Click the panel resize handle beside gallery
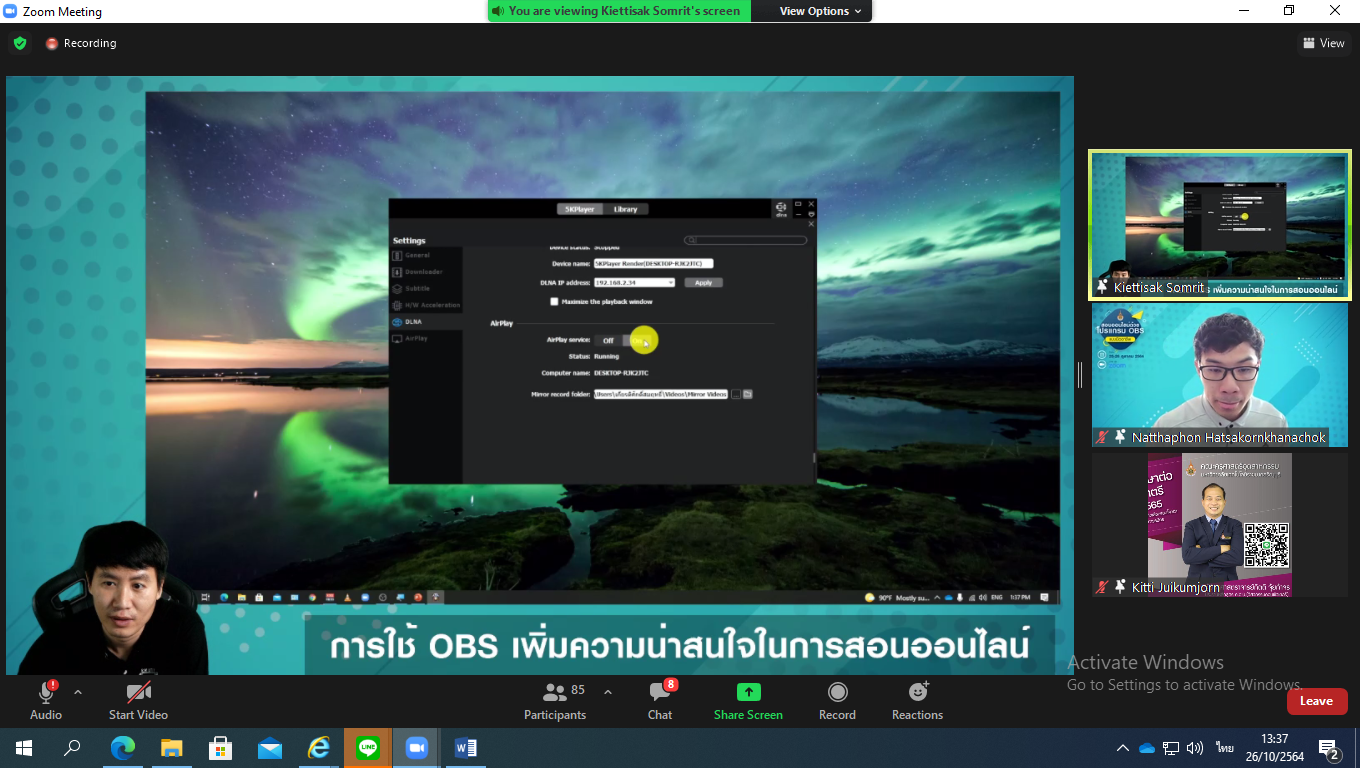1360x768 pixels. tap(1080, 375)
